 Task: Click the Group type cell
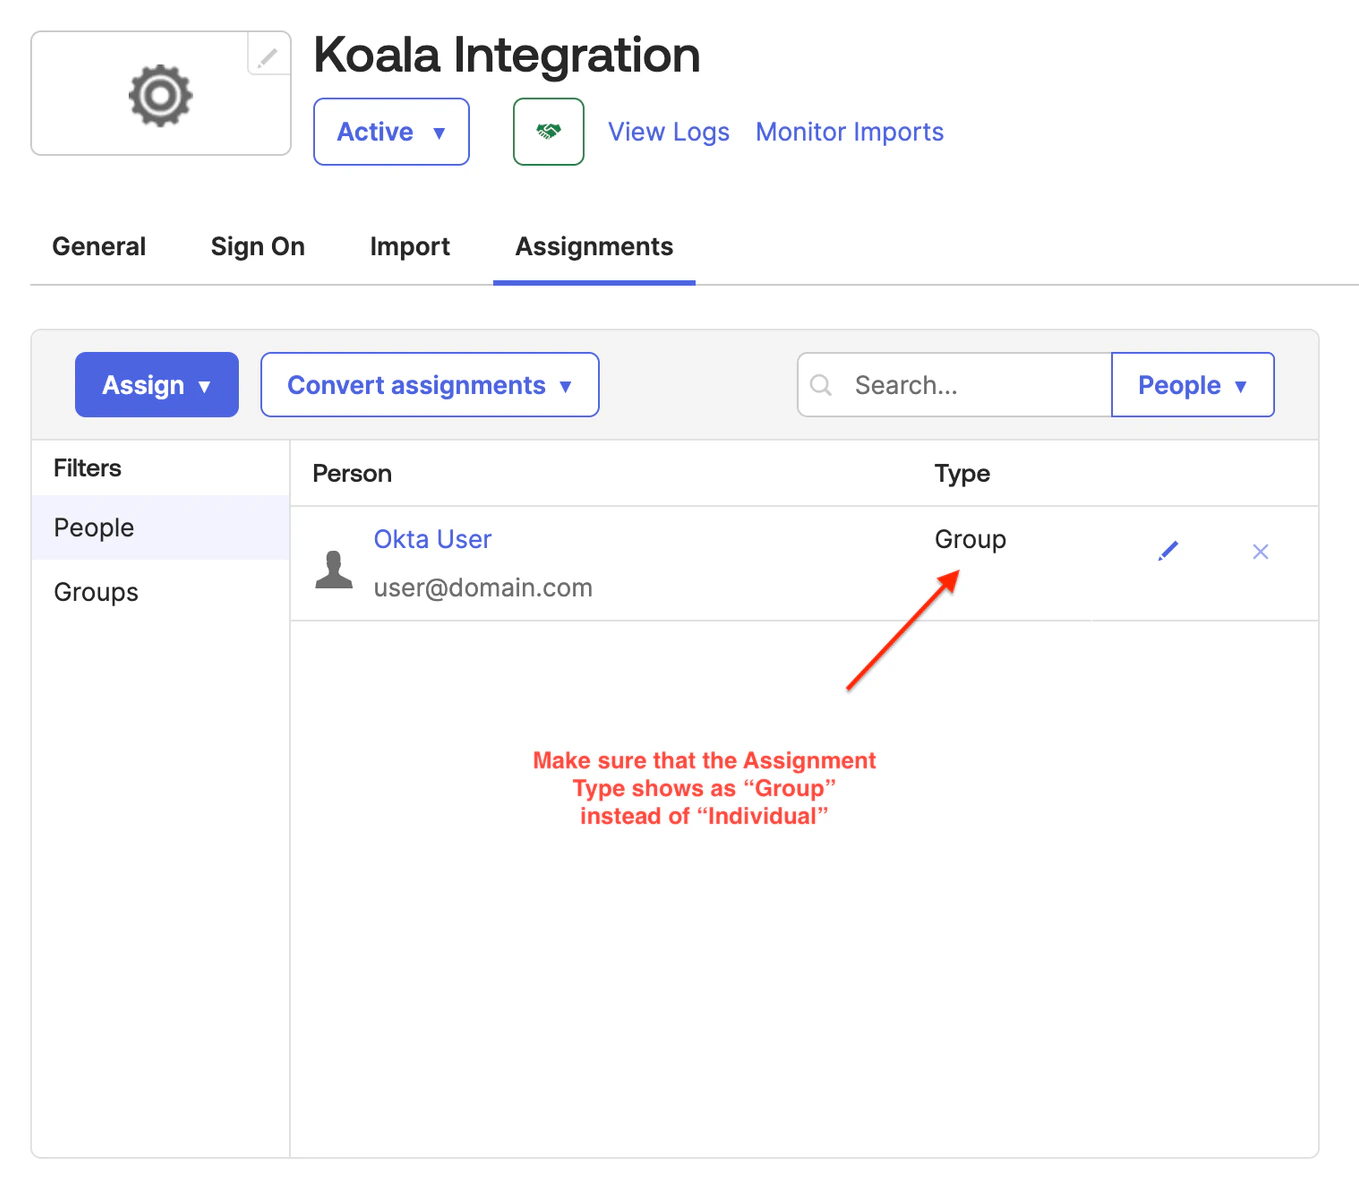click(x=970, y=540)
